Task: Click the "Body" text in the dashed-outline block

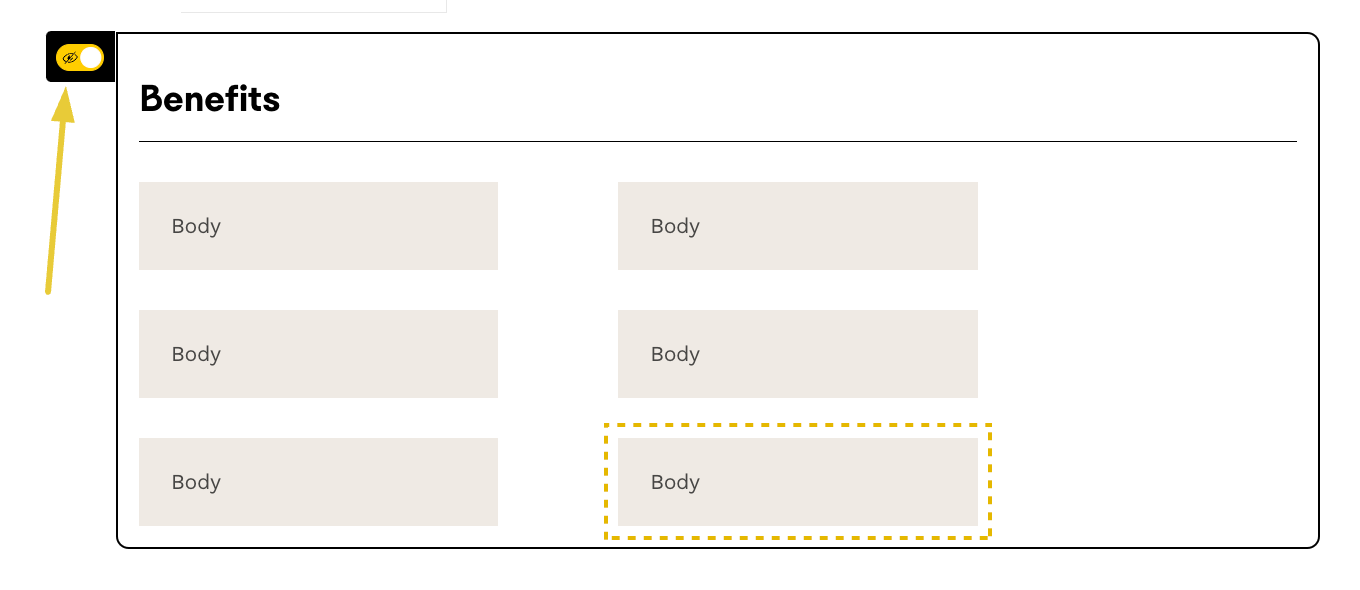Action: [x=675, y=482]
